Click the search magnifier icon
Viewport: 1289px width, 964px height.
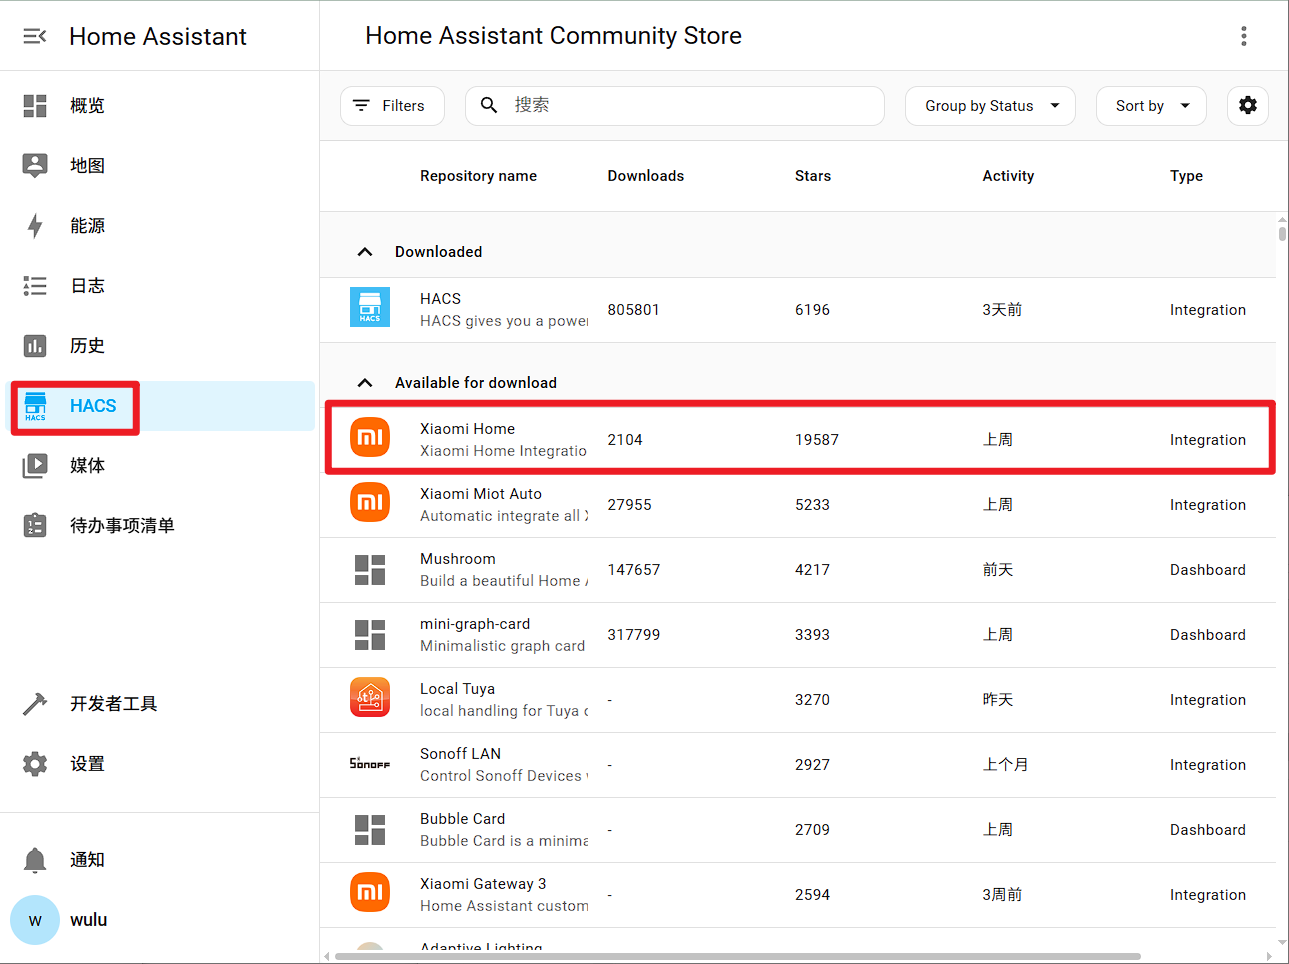(489, 105)
